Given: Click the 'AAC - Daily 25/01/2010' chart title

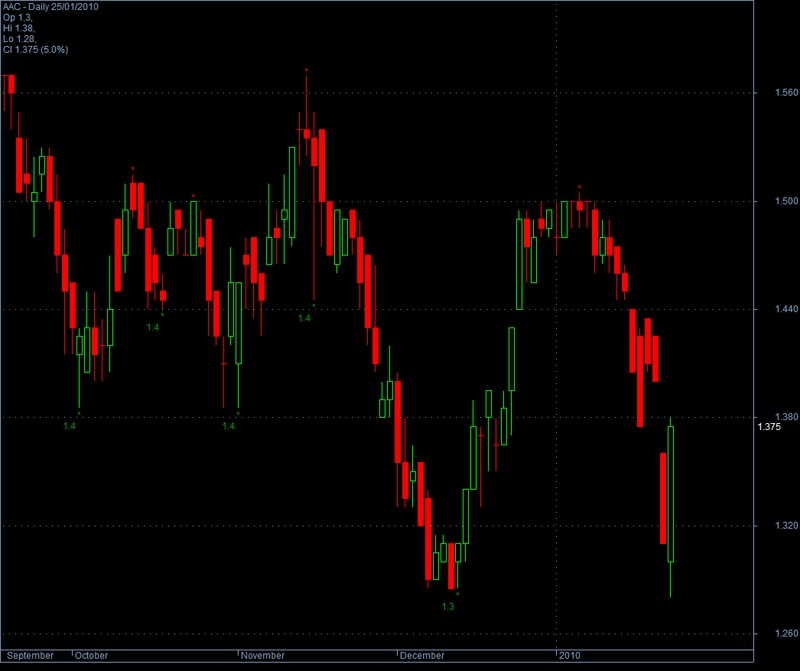Looking at the screenshot, I should [51, 7].
